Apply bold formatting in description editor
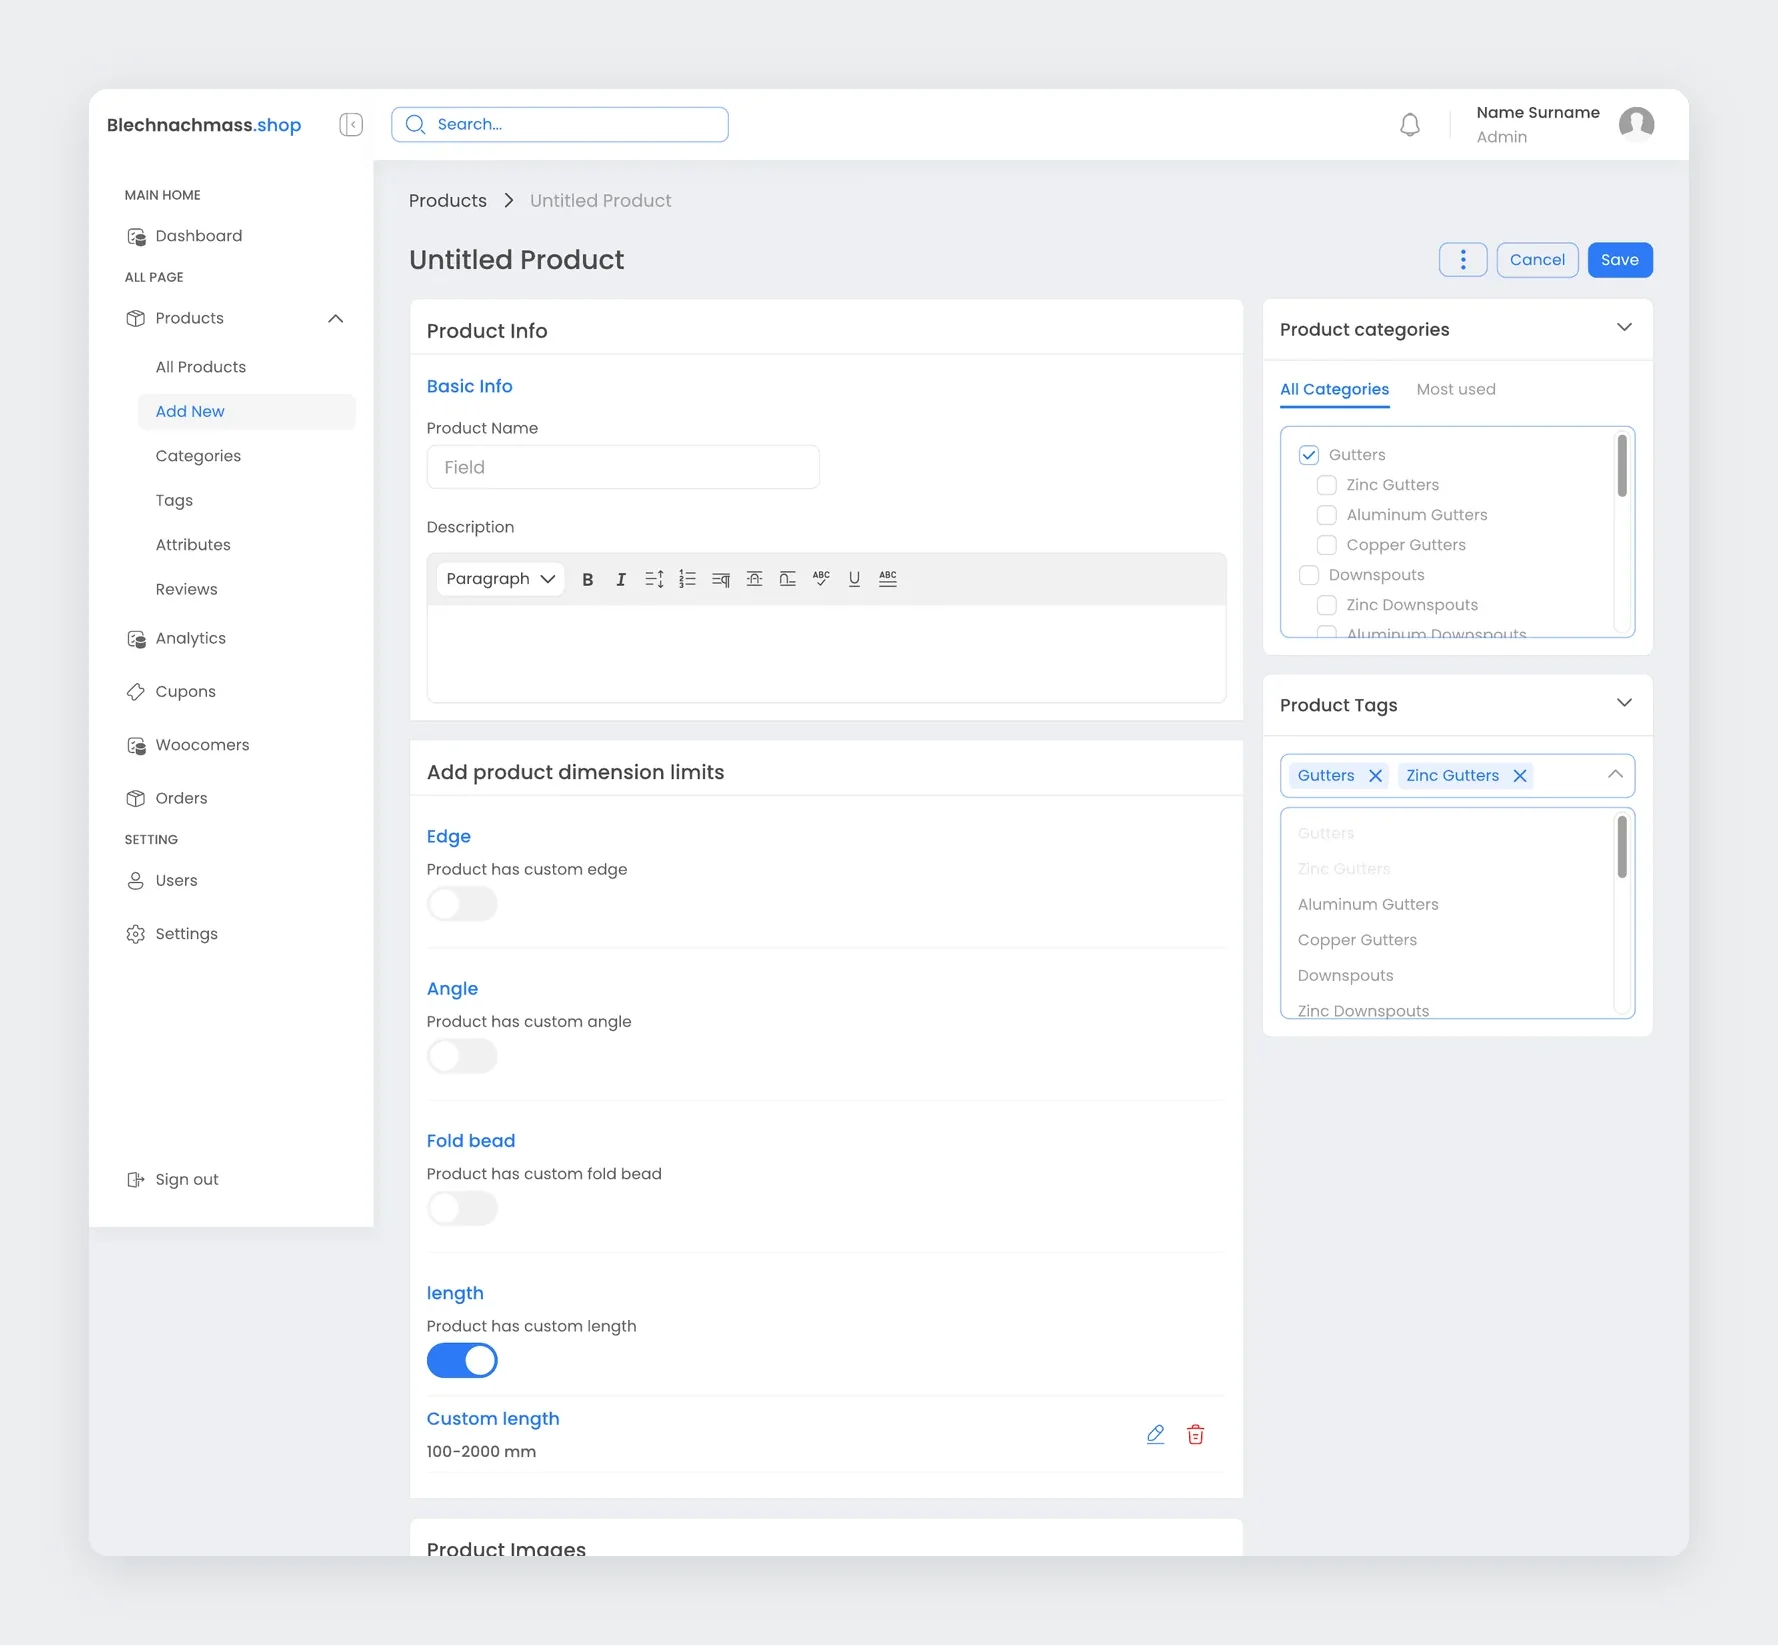 point(588,579)
